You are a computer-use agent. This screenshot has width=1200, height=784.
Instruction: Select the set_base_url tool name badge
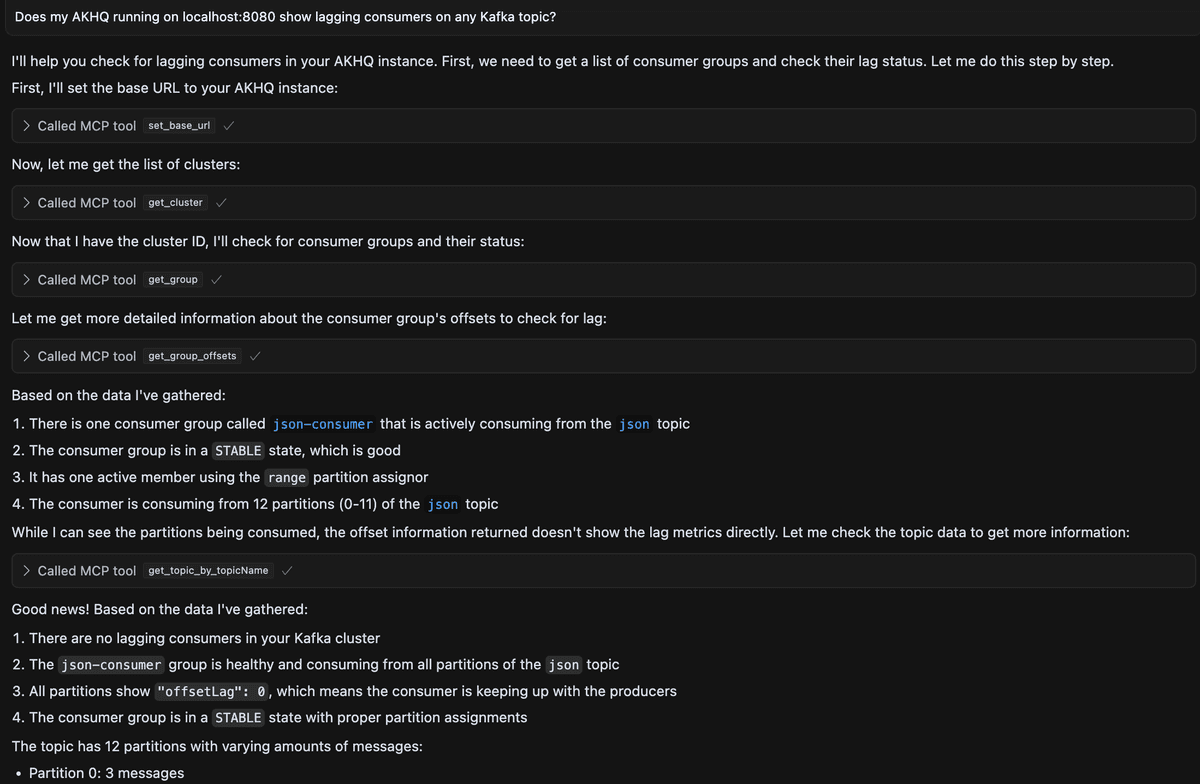tap(179, 126)
